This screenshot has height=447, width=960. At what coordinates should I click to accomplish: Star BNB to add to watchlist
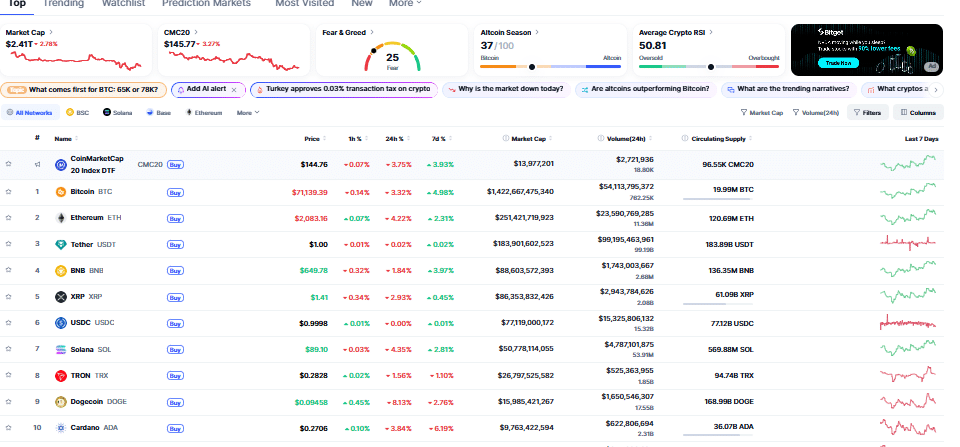[x=9, y=270]
